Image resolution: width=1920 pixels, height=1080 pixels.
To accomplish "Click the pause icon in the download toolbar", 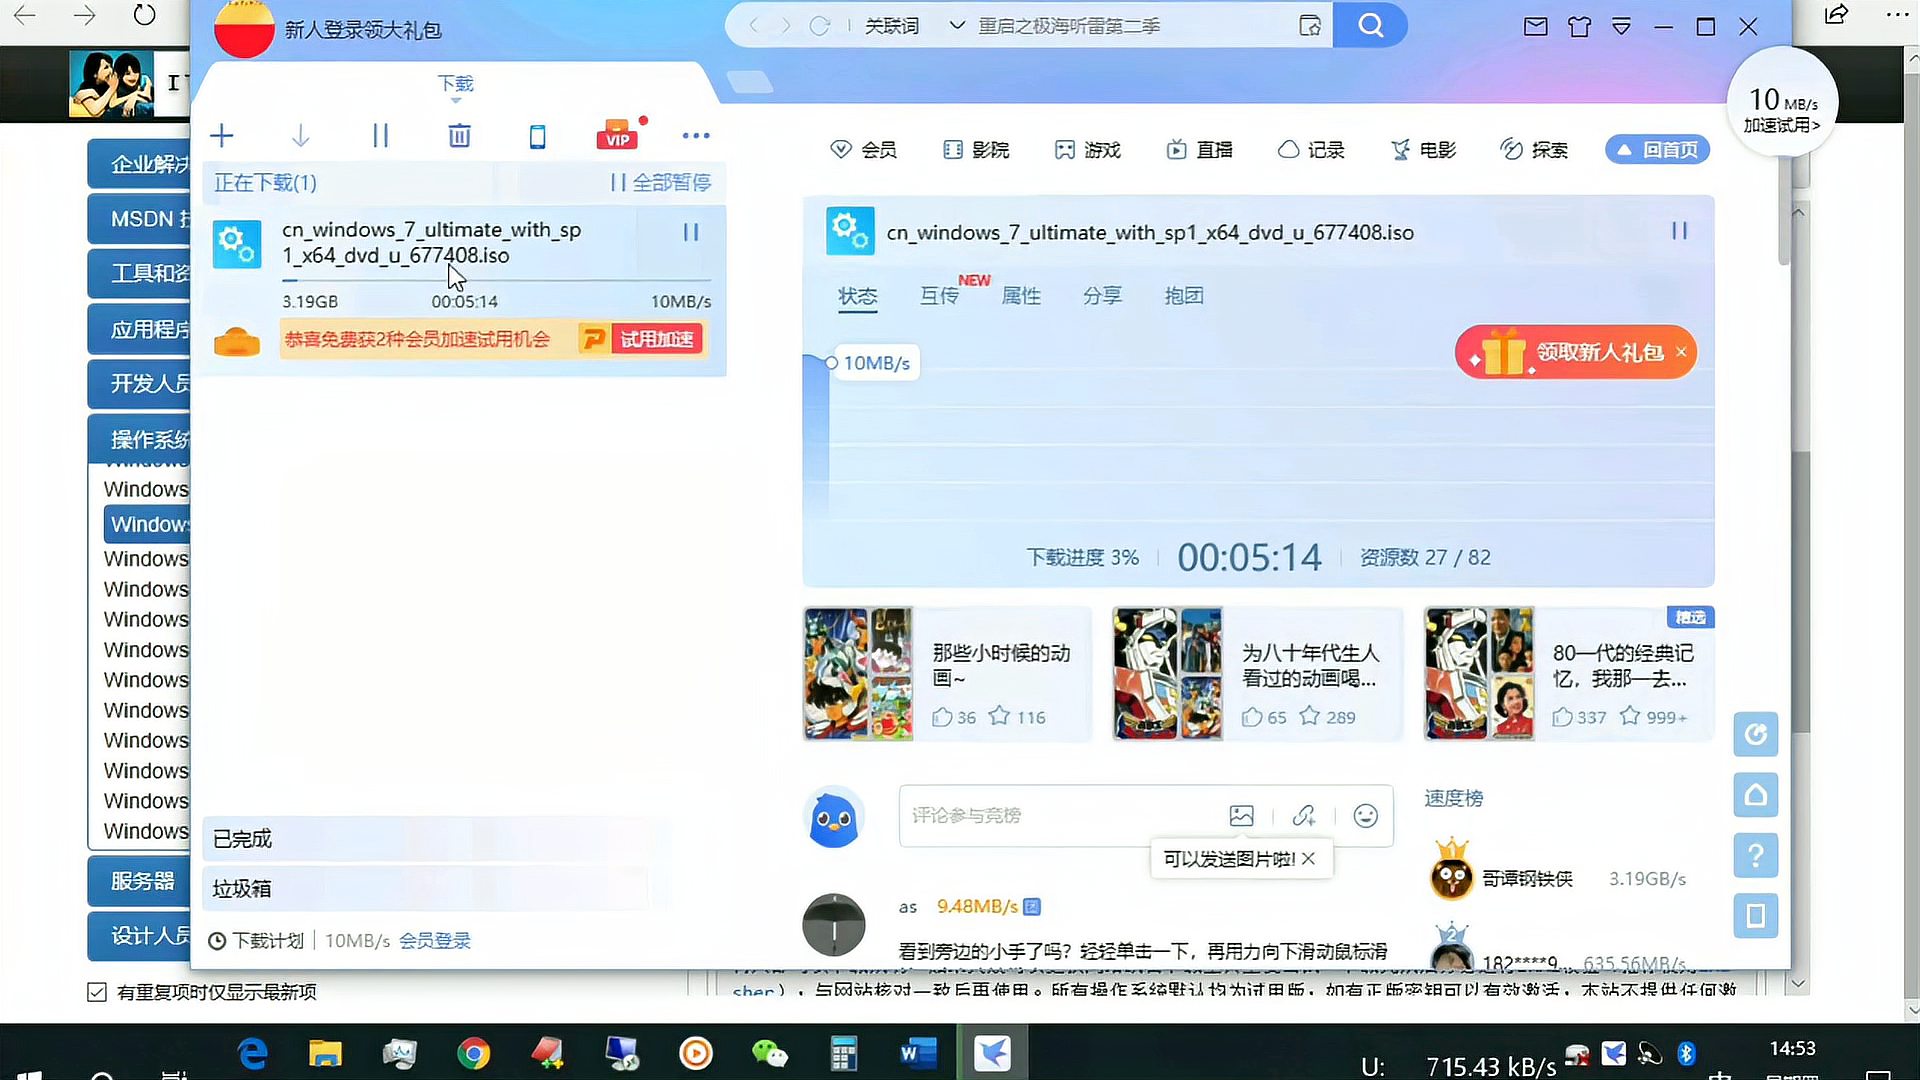I will pos(380,136).
